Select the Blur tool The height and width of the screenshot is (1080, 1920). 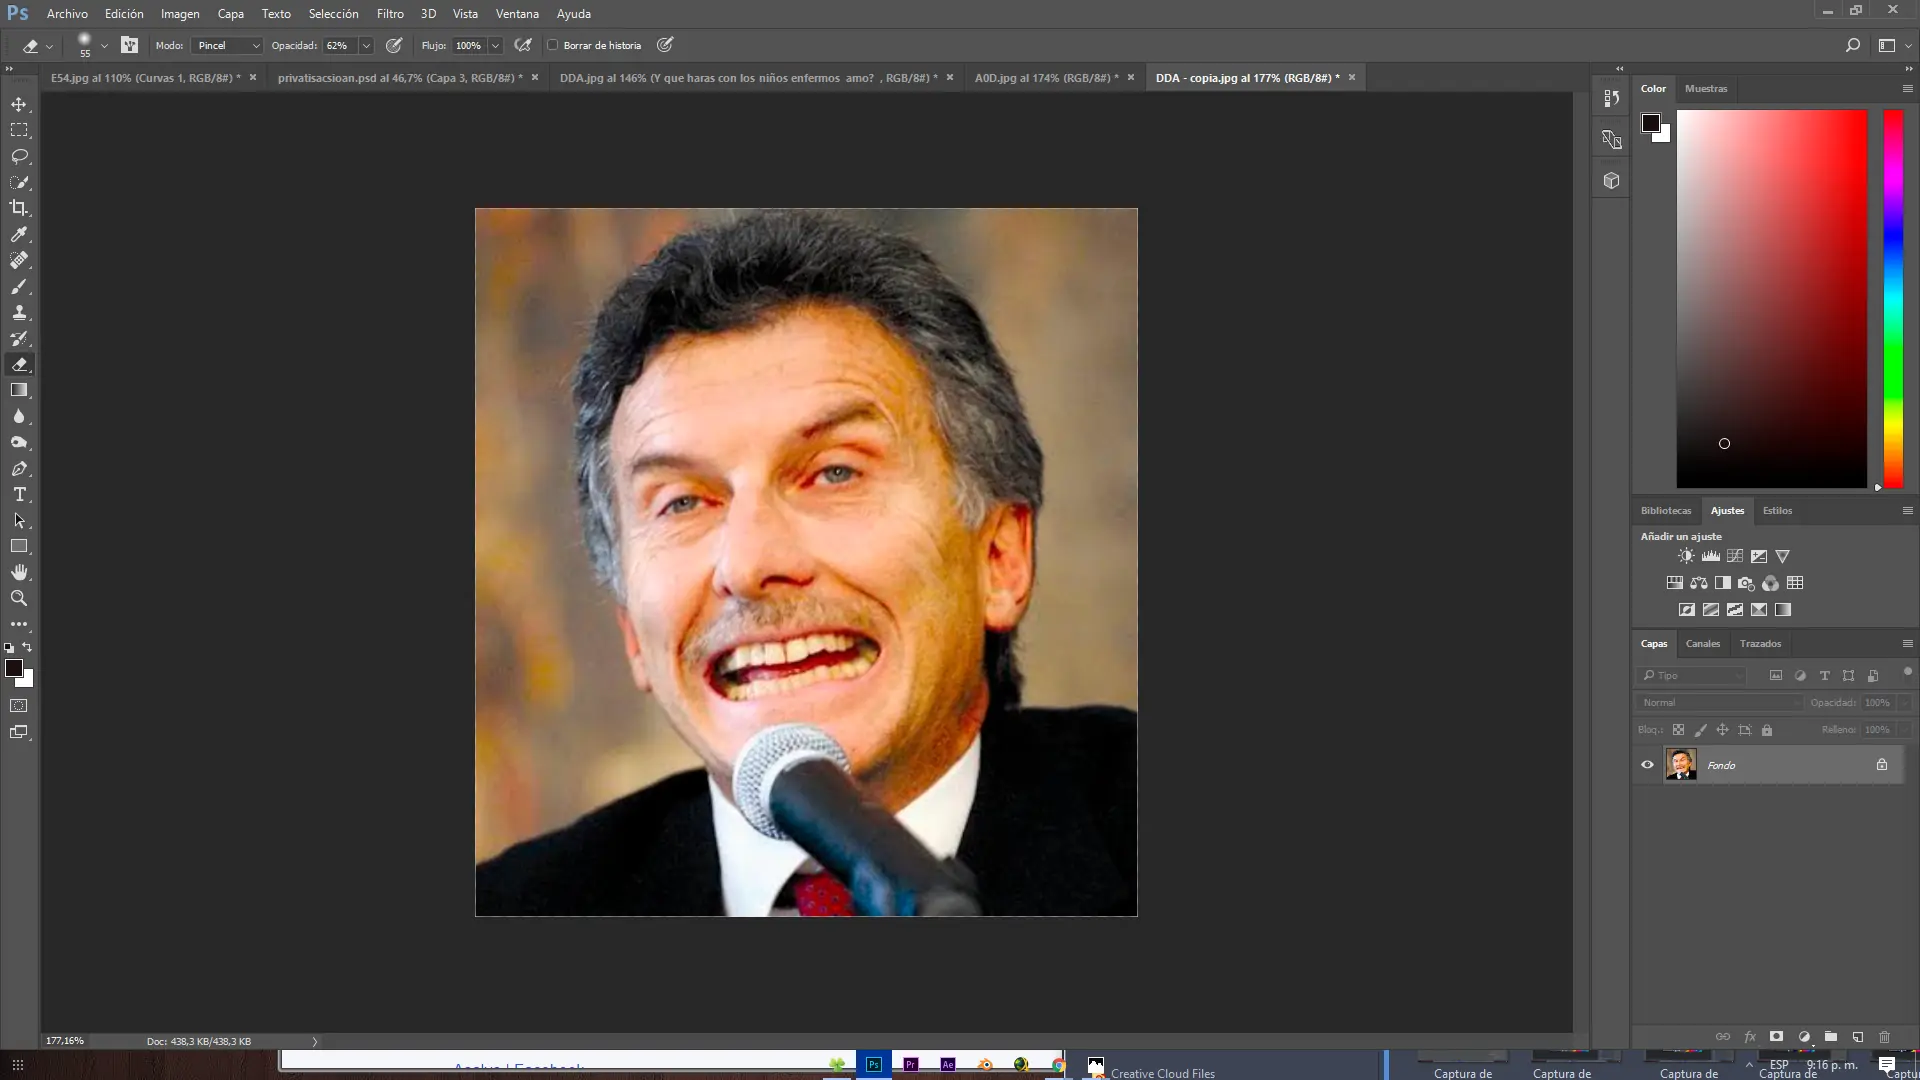click(19, 416)
